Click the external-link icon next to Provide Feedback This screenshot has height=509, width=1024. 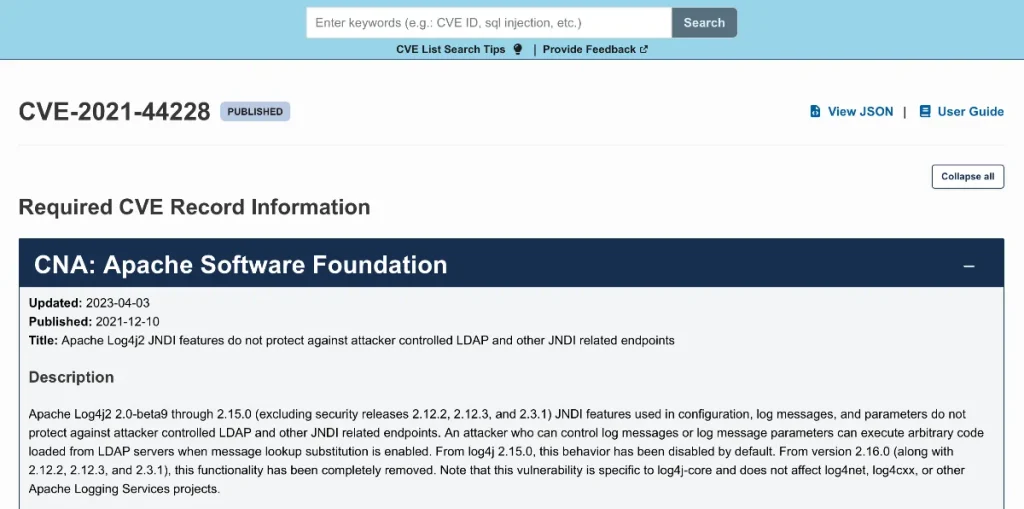[x=644, y=49]
